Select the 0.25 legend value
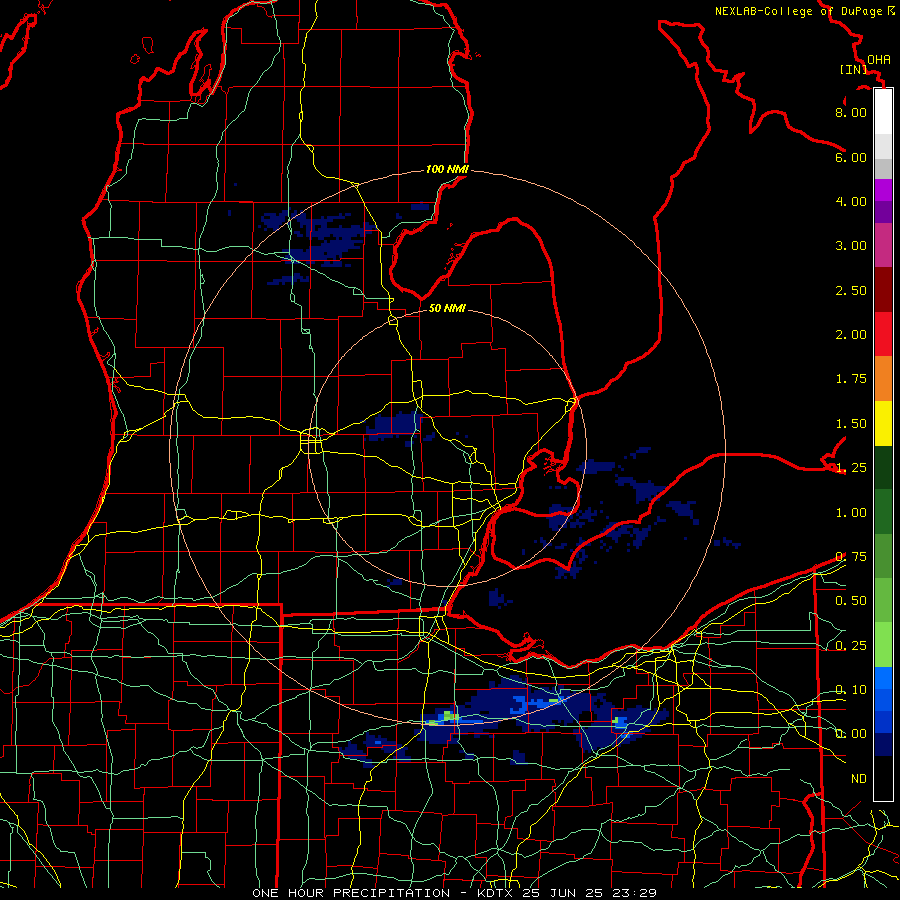900x900 pixels. click(851, 646)
